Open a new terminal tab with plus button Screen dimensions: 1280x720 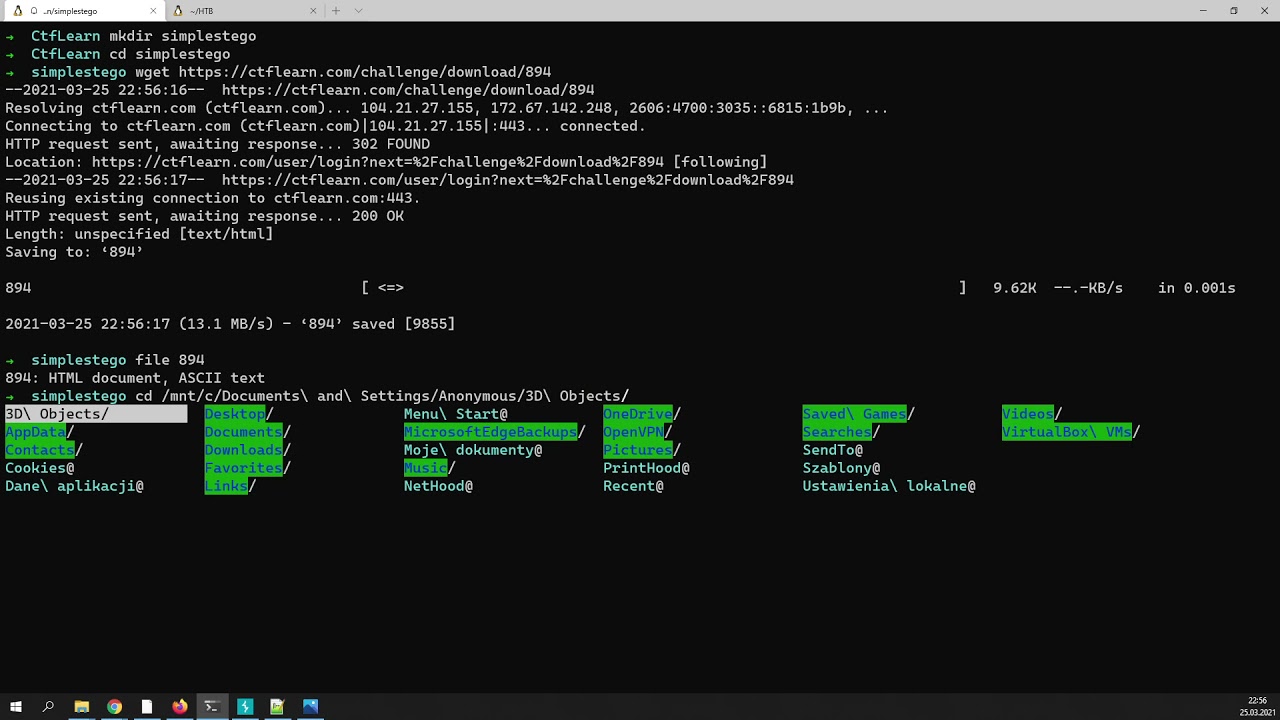pyautogui.click(x=336, y=11)
